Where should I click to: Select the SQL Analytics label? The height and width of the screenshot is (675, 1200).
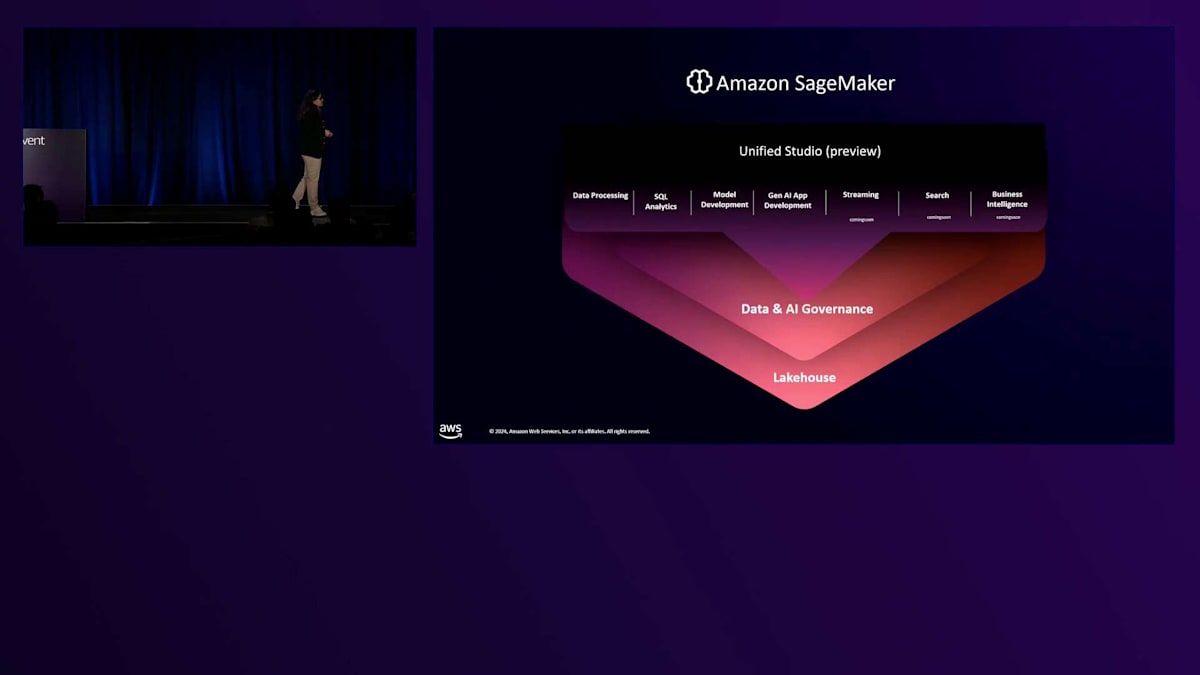(x=661, y=202)
